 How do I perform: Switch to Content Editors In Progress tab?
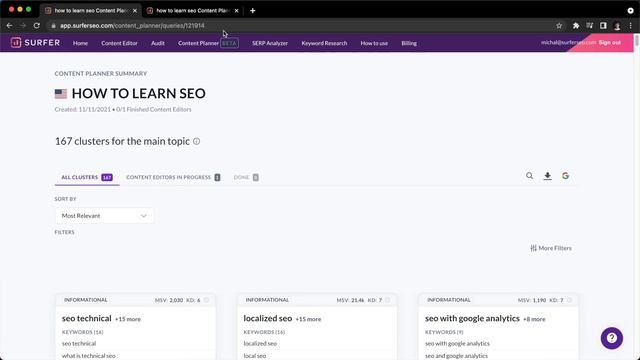173,177
